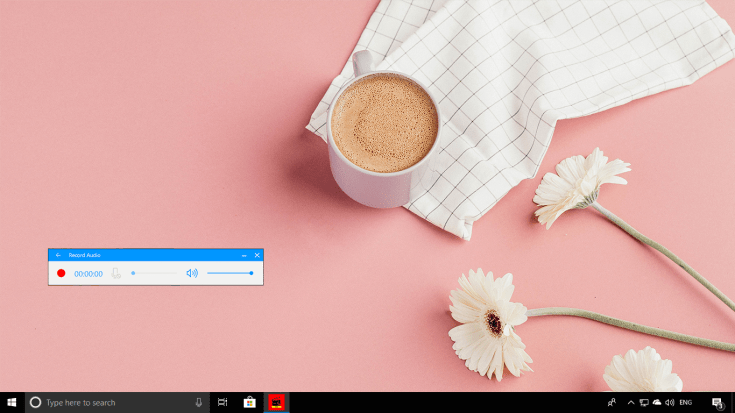
Task: Click the back arrow in Record Audio
Action: [58, 255]
